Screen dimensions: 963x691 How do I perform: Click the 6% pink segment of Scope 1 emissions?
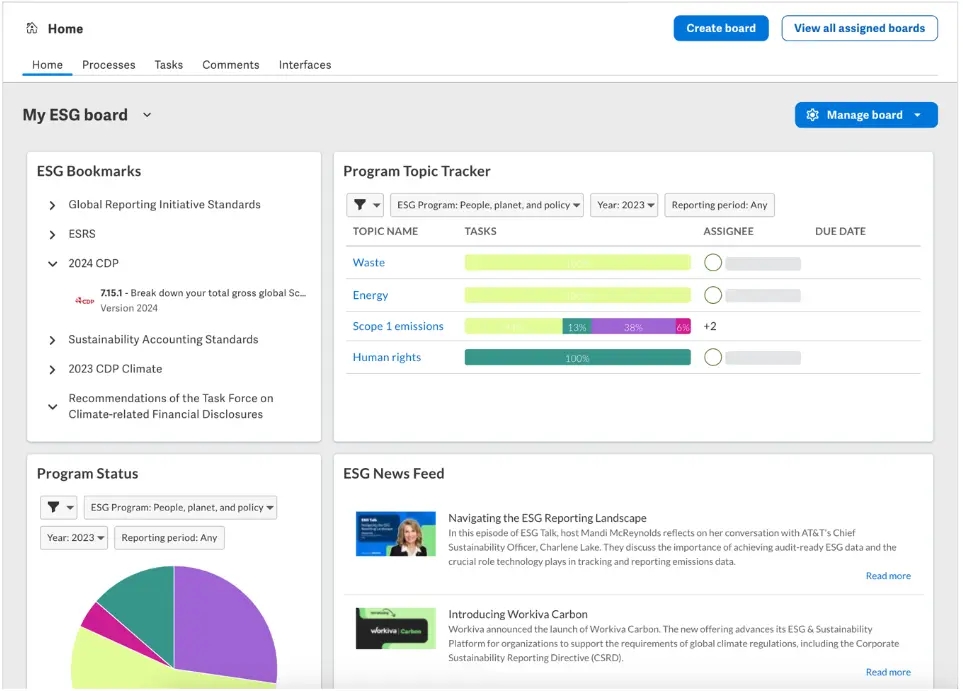(x=683, y=327)
